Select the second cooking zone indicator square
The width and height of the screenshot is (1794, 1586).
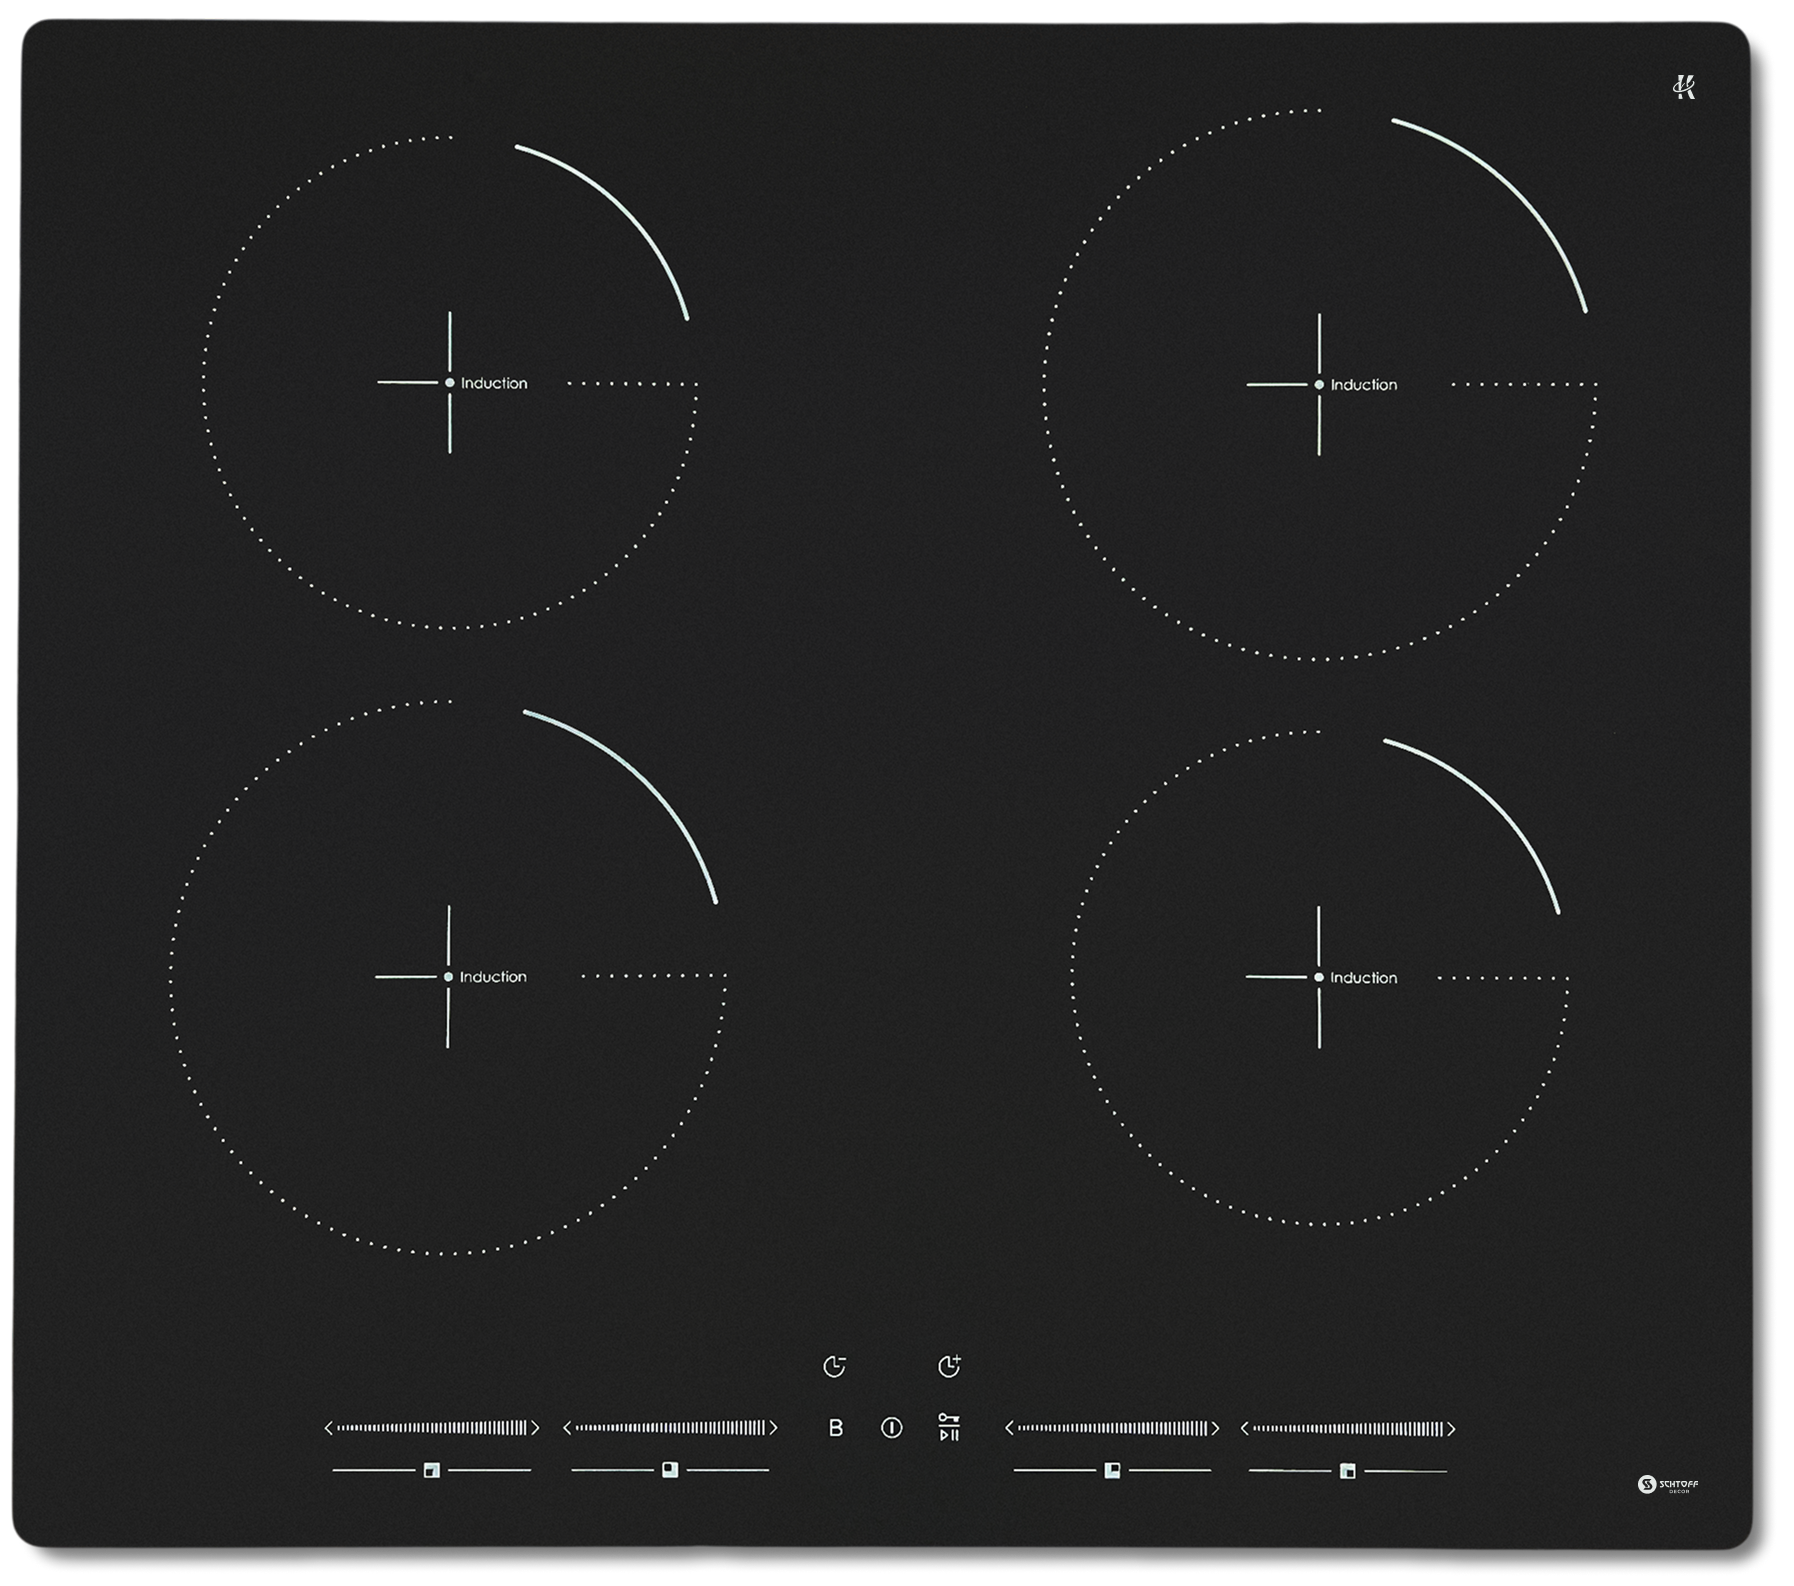[670, 1469]
